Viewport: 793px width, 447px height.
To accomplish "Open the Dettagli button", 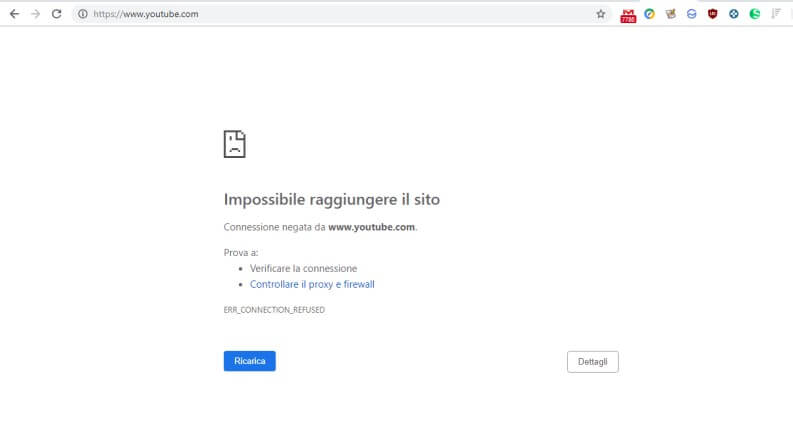I will click(593, 362).
